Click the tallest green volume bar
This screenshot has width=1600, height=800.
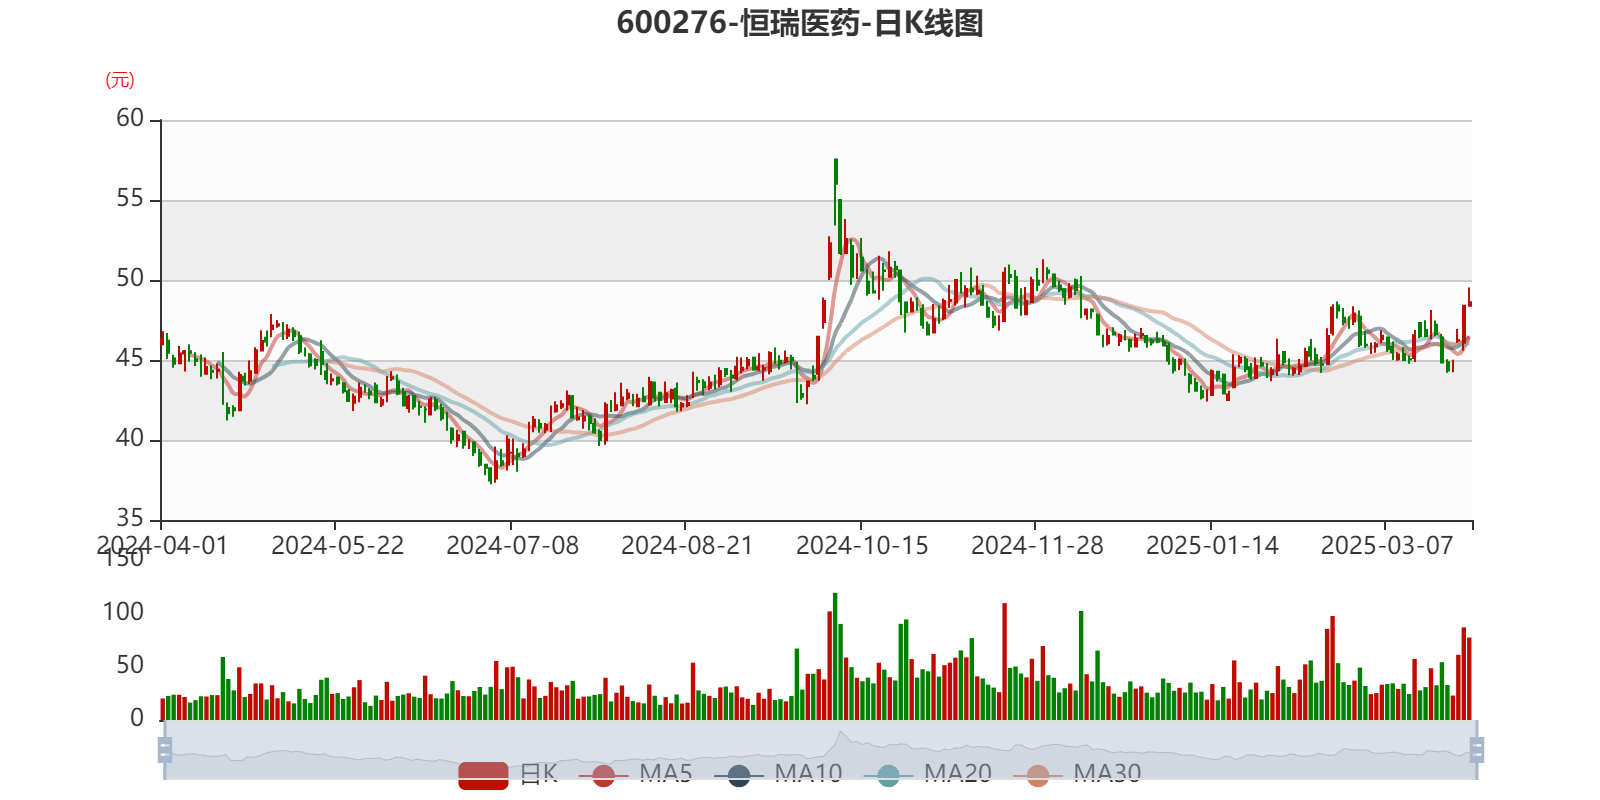pos(835,655)
